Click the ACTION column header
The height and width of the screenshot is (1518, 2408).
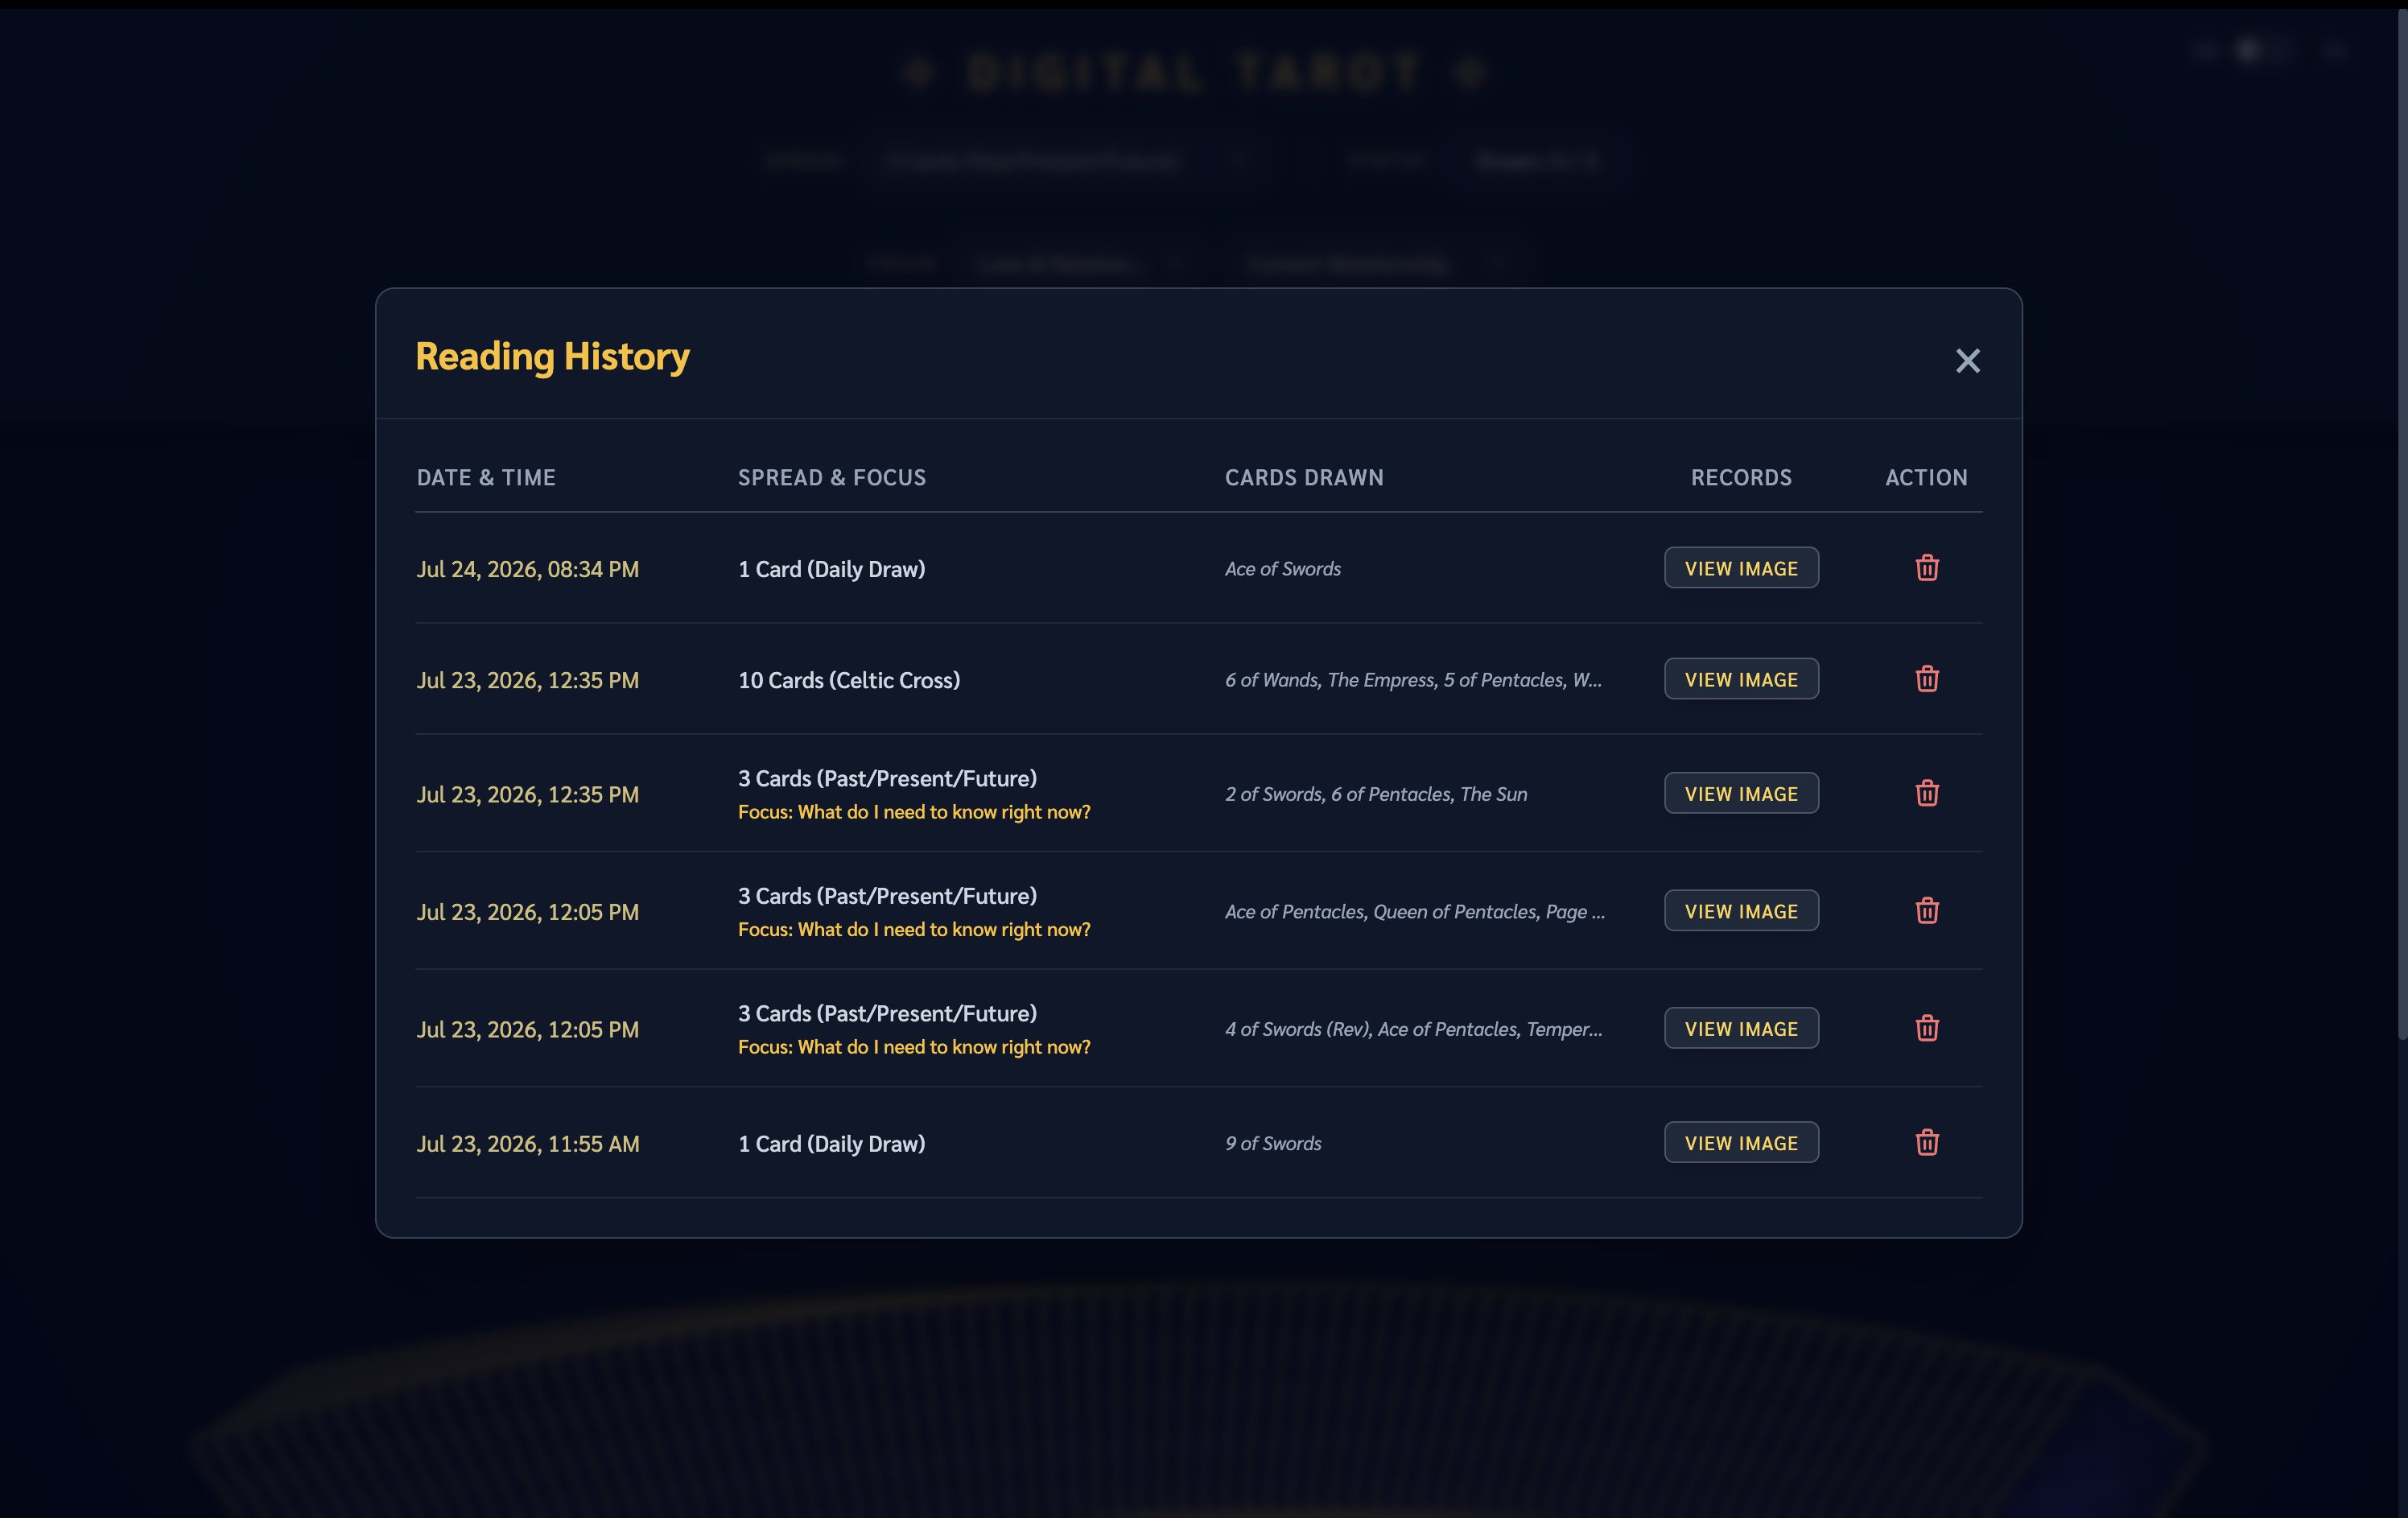click(1926, 478)
